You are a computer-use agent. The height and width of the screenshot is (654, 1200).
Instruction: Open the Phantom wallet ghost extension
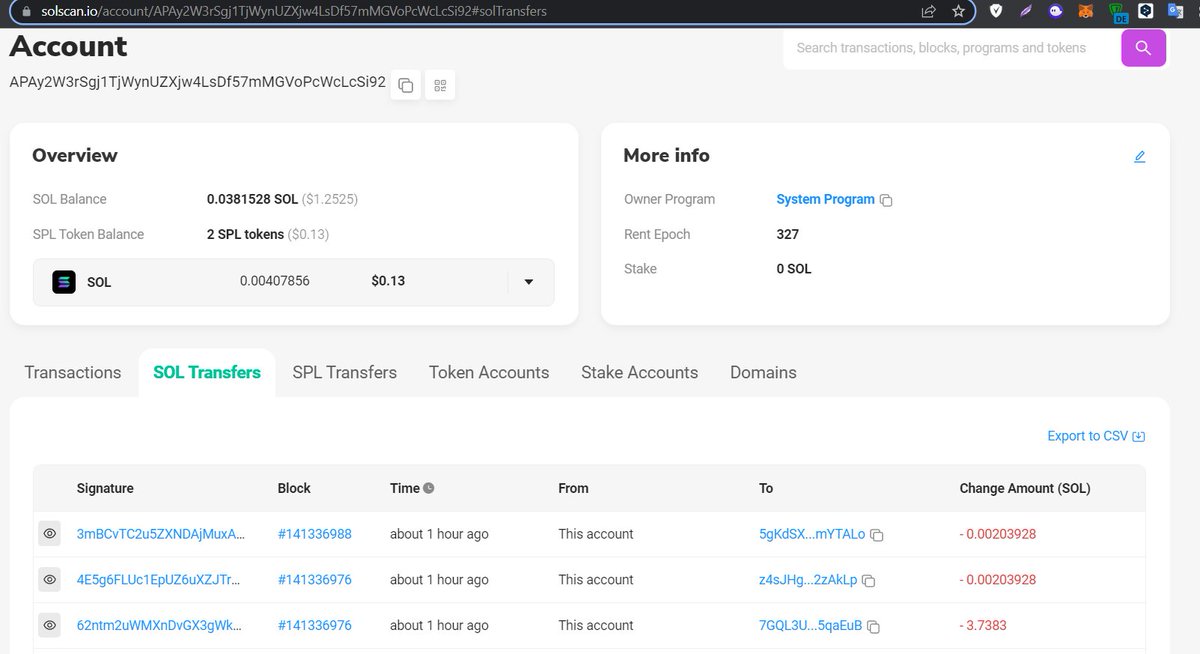[1055, 11]
